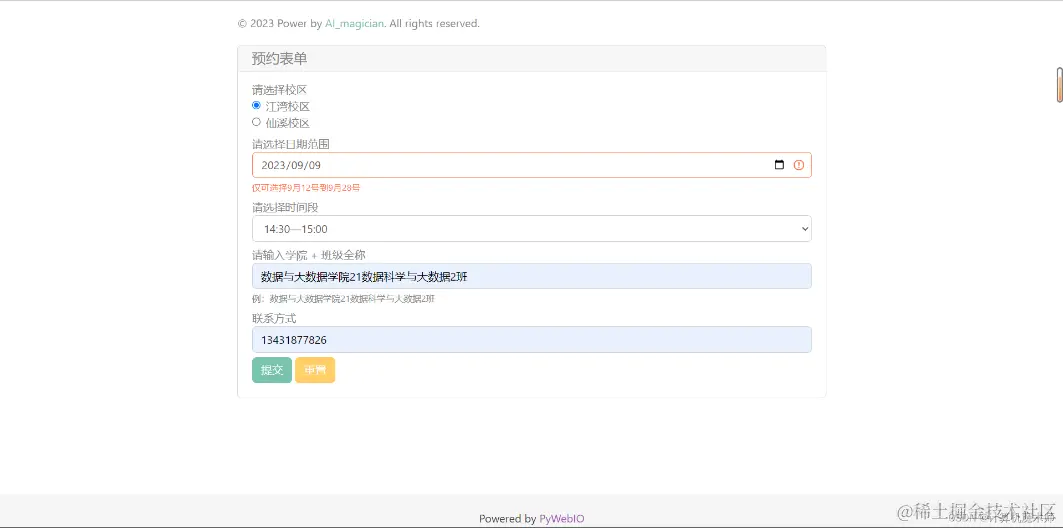This screenshot has height=528, width=1063.
Task: Click the example text 例：数据与大数据学院21数据科学与大数据2班
Action: click(x=343, y=299)
